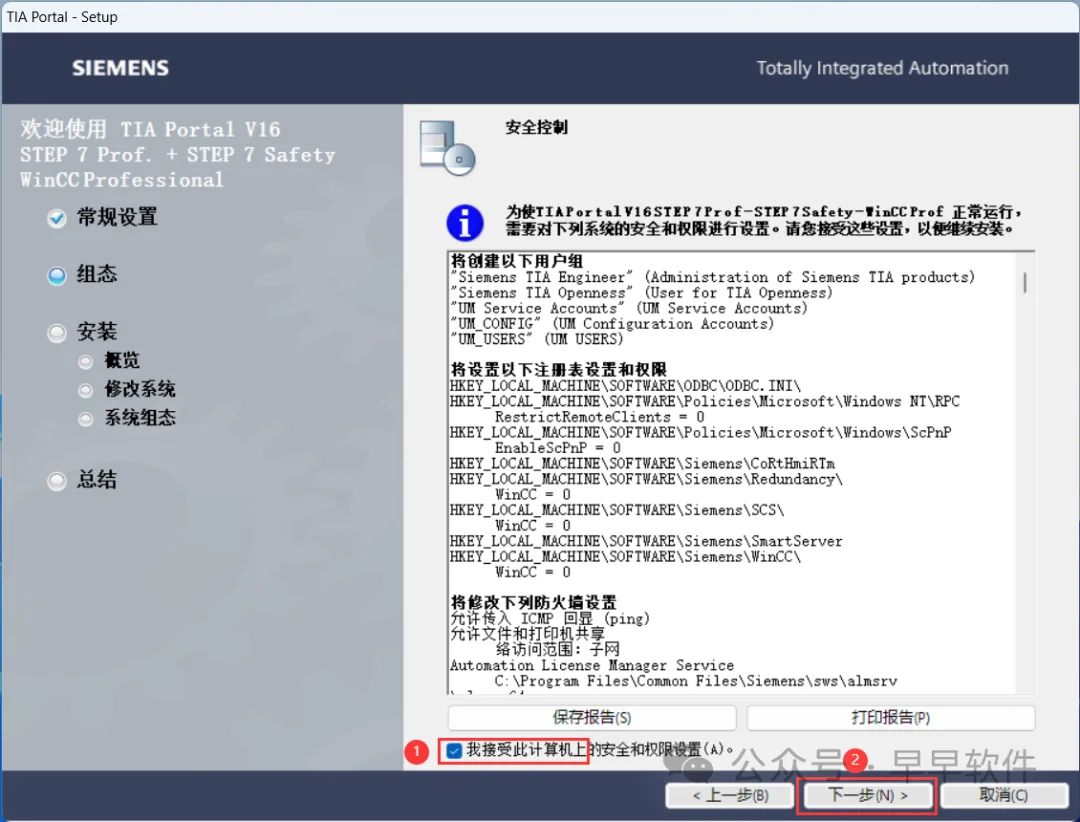Click the blue information icon
The width and height of the screenshot is (1080, 822).
point(465,223)
